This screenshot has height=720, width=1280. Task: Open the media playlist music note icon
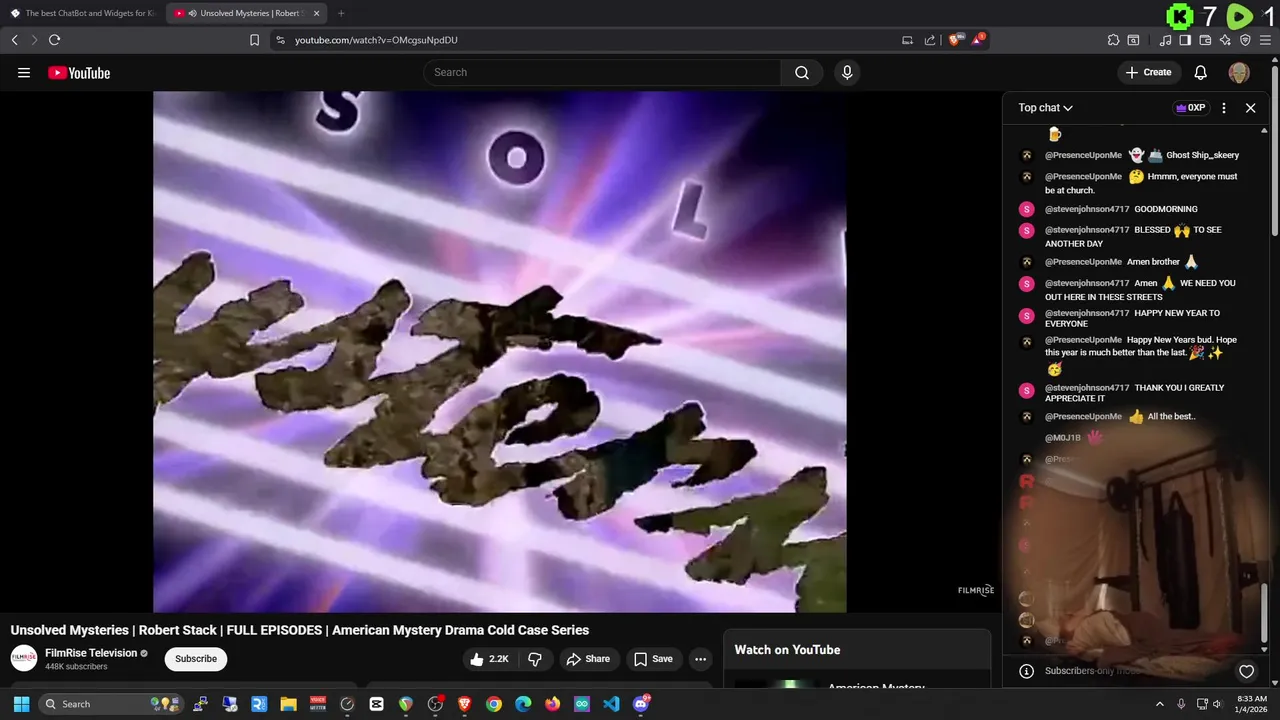pyautogui.click(x=1165, y=40)
